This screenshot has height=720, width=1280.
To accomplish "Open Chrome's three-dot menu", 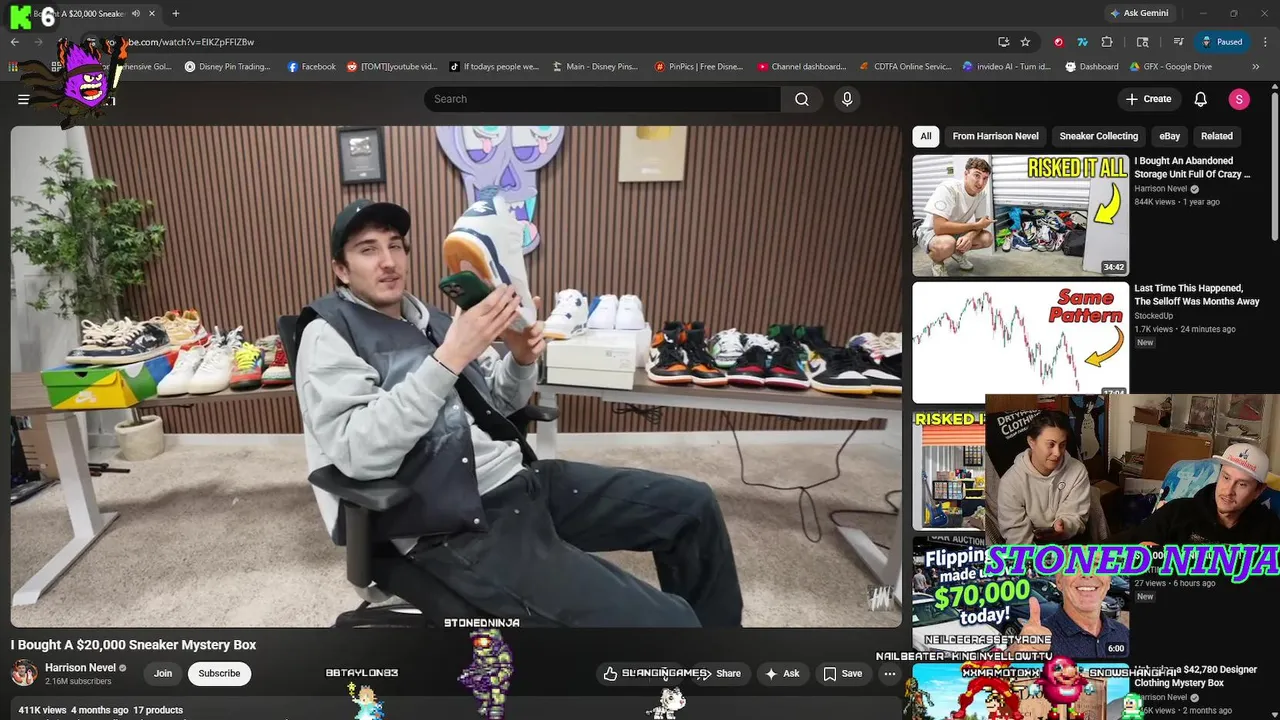I will (x=1266, y=42).
